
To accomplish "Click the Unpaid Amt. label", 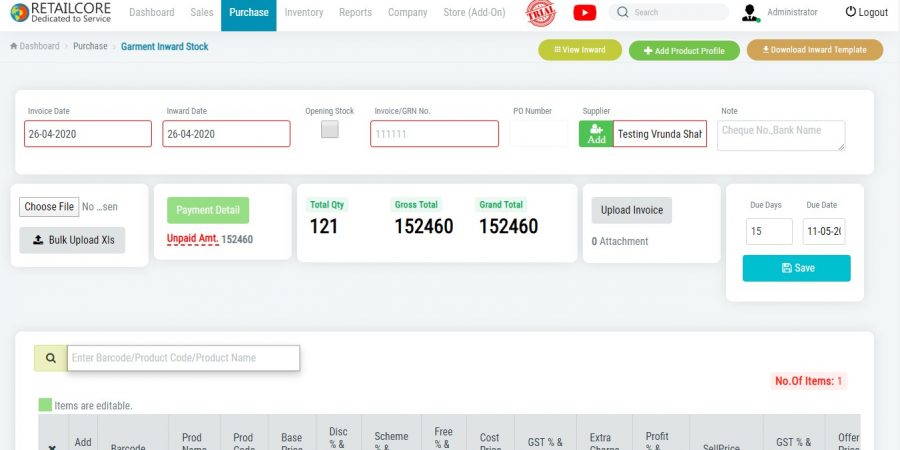I will 193,239.
